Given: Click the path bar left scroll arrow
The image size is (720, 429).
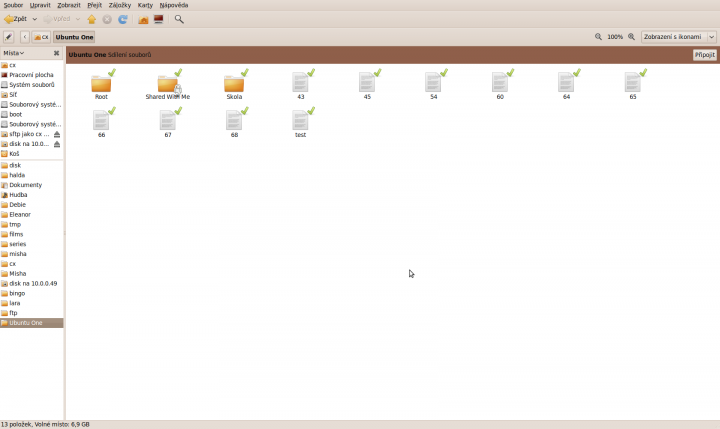Looking at the screenshot, I should click(x=25, y=37).
